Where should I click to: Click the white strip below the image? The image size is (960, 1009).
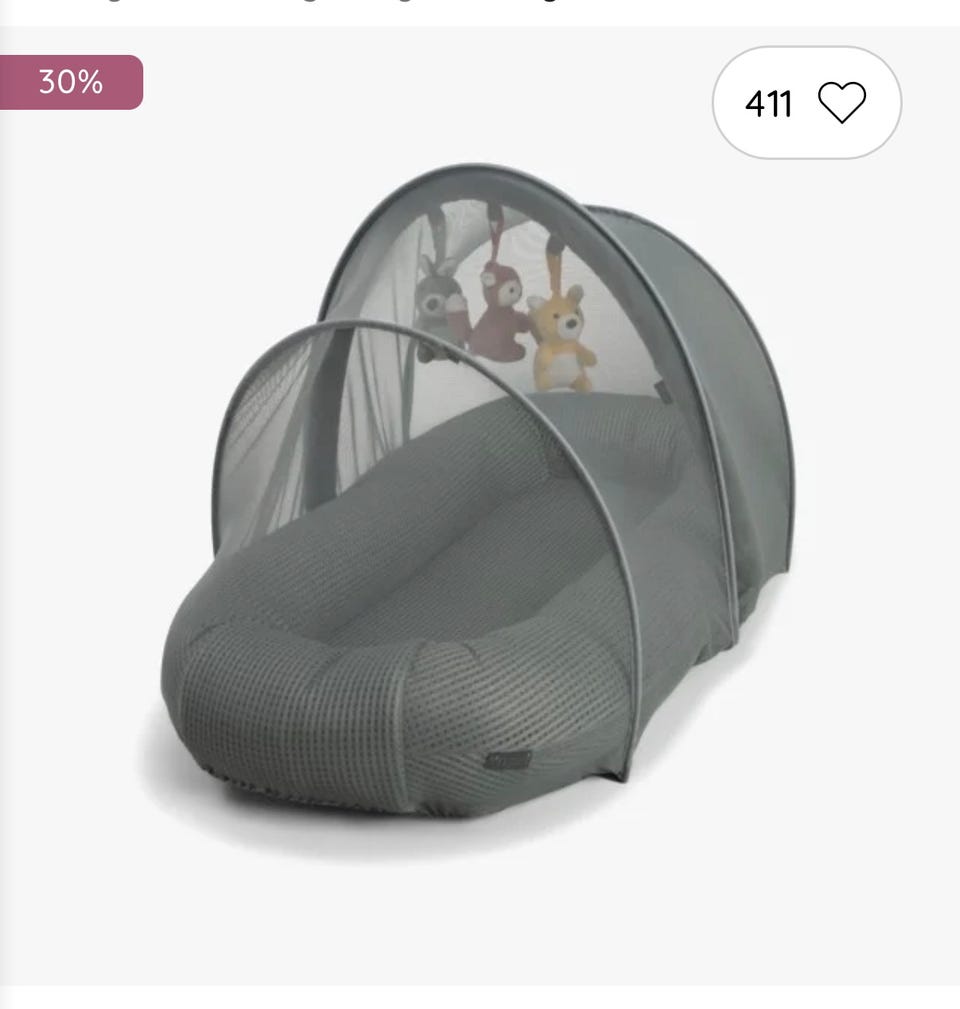click(480, 997)
